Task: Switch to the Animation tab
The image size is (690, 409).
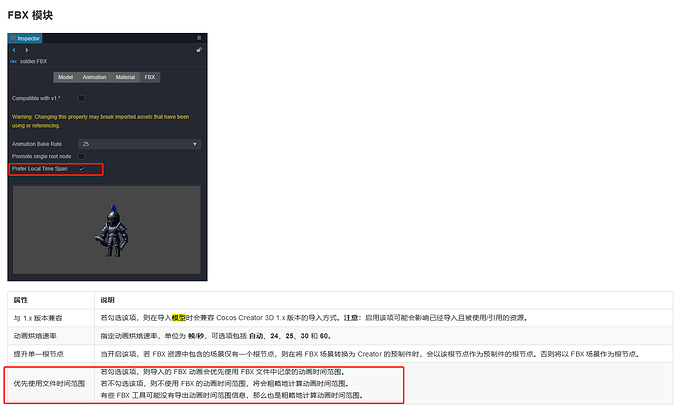Action: coord(94,77)
